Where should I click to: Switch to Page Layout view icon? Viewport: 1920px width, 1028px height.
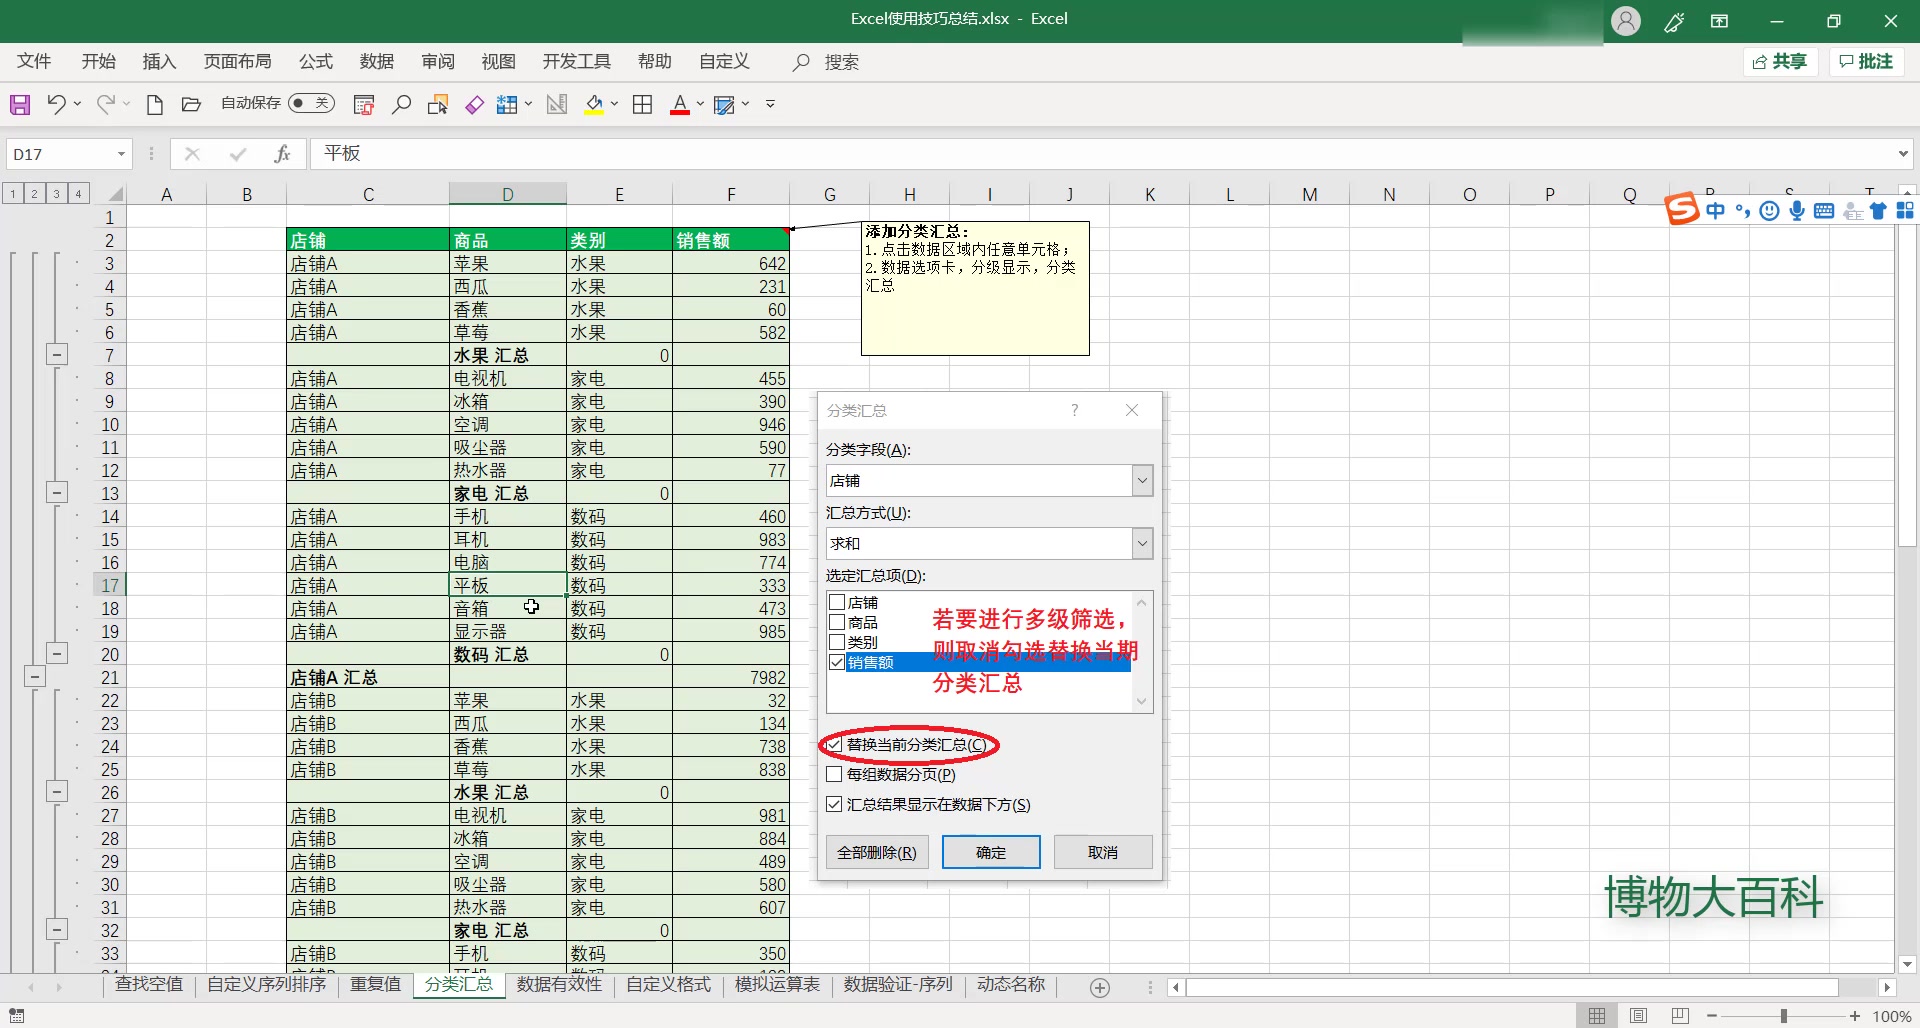(1638, 1016)
